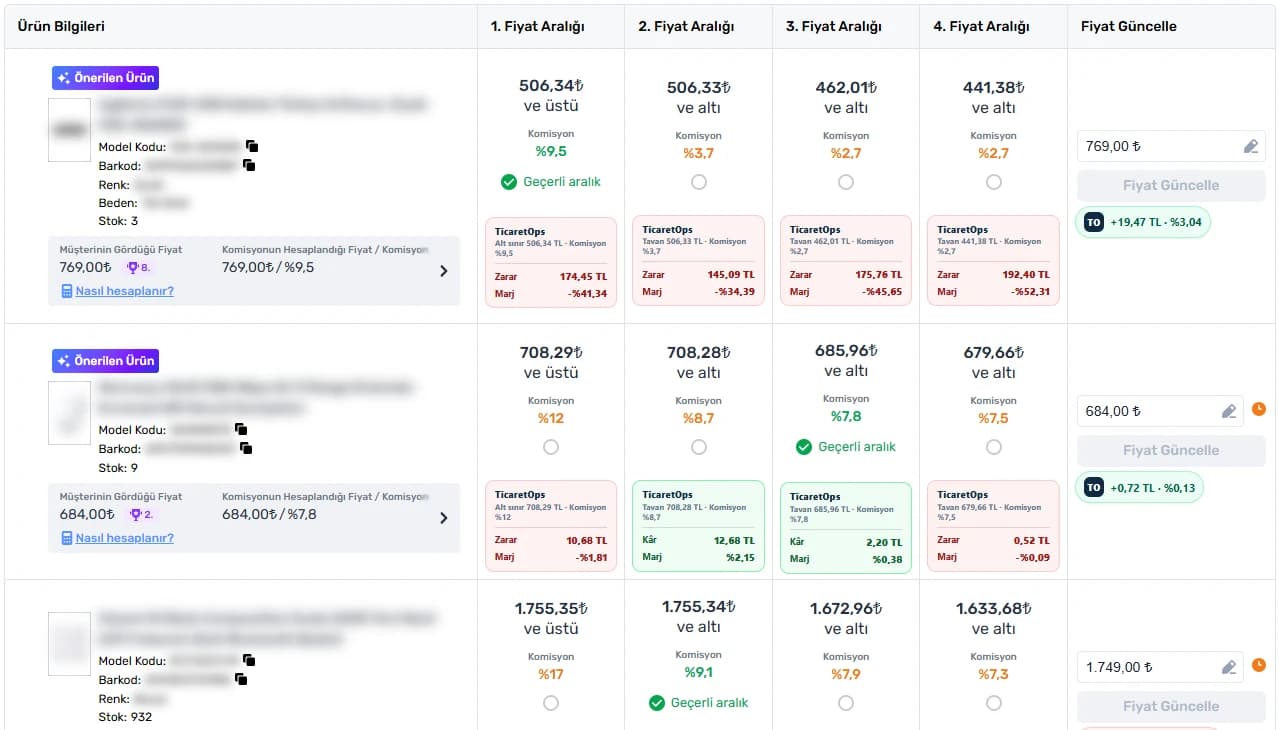Choose the 708,29₺ ve üstü range radio
This screenshot has width=1279, height=730.
(551, 447)
